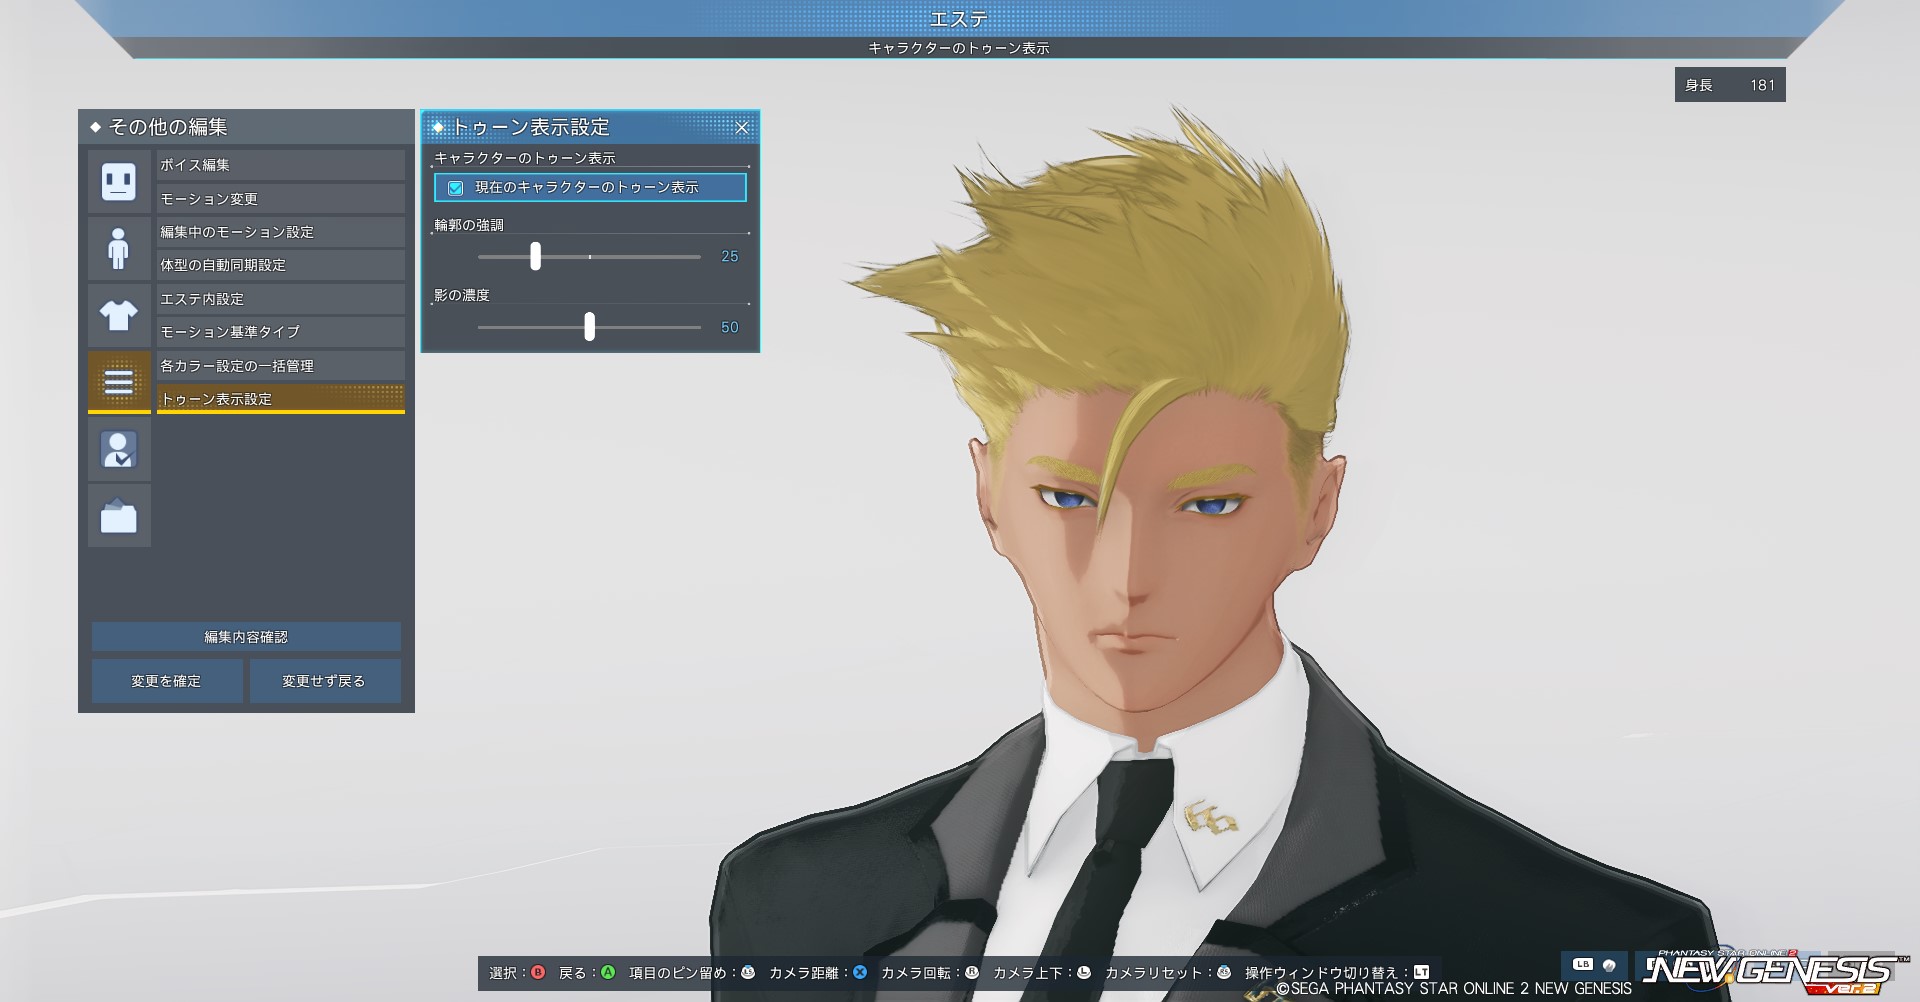Open 各カラー設定の一括管理 menu item
This screenshot has width=1920, height=1002.
point(281,366)
